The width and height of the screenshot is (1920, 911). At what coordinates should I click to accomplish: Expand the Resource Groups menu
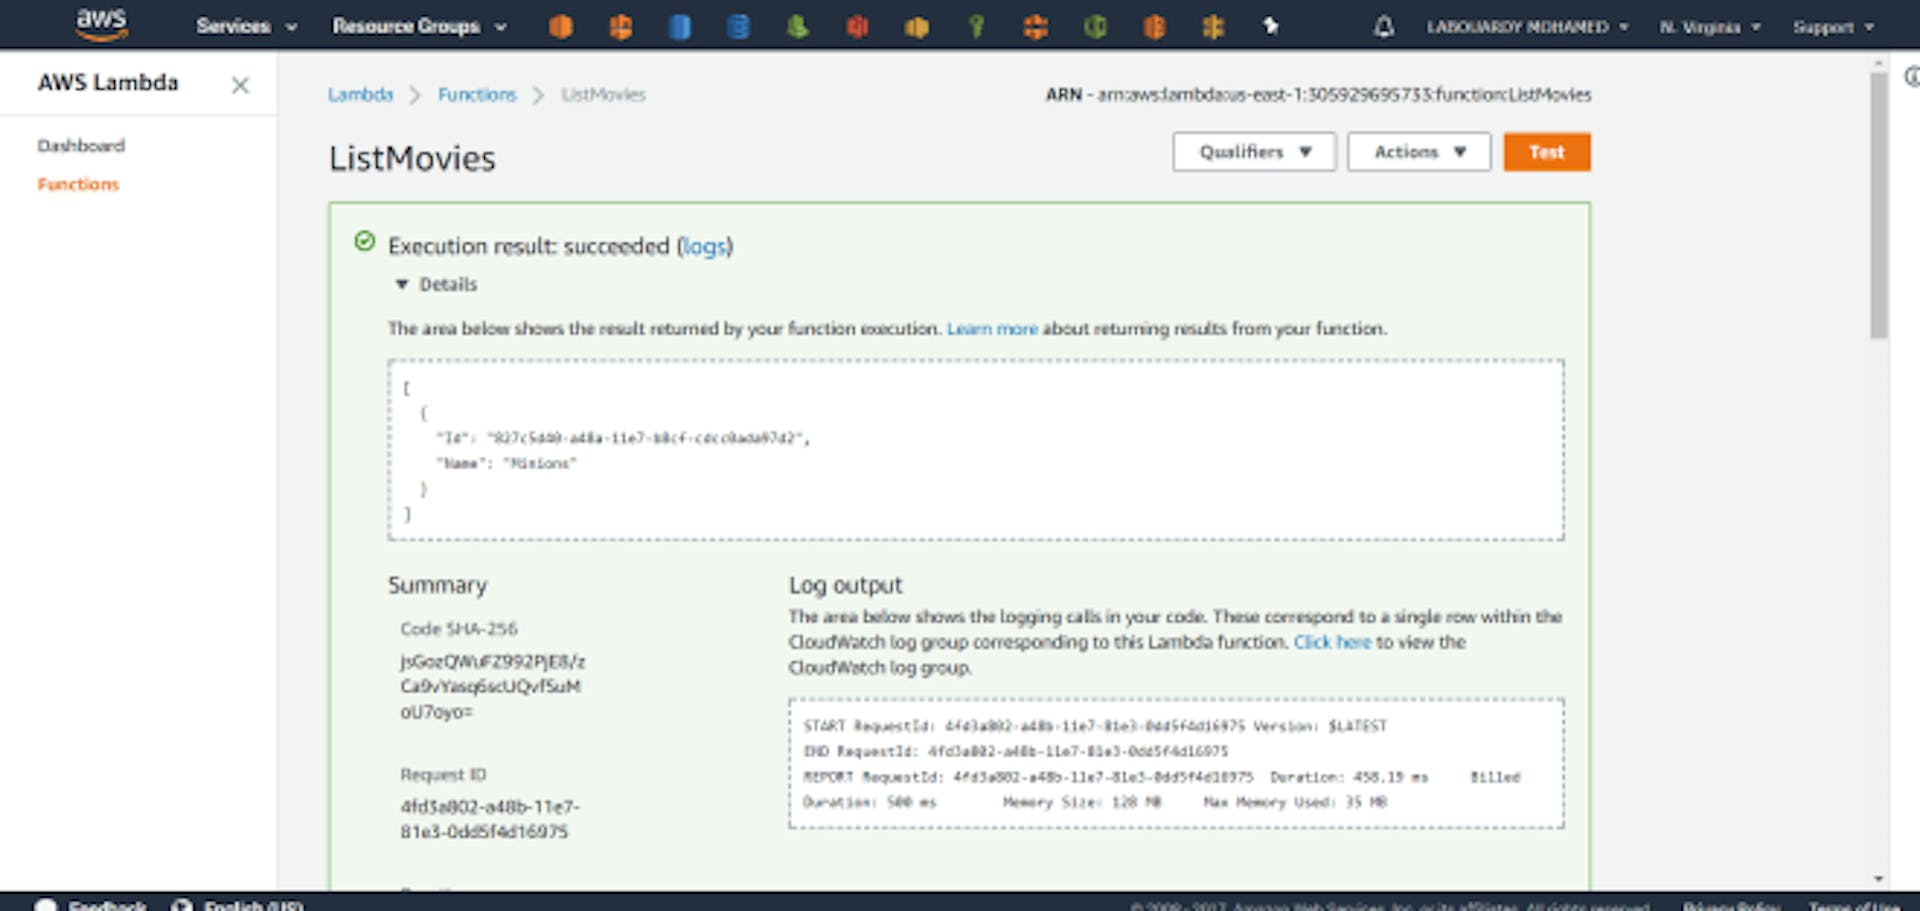419,26
